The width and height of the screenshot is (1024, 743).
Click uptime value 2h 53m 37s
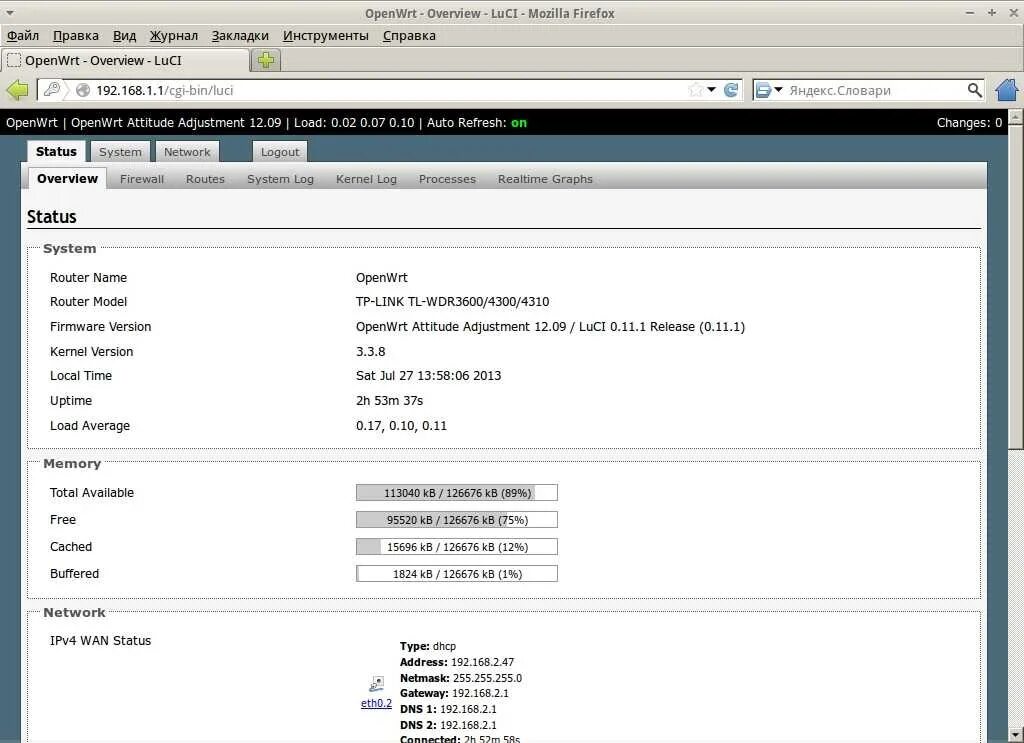pyautogui.click(x=389, y=400)
